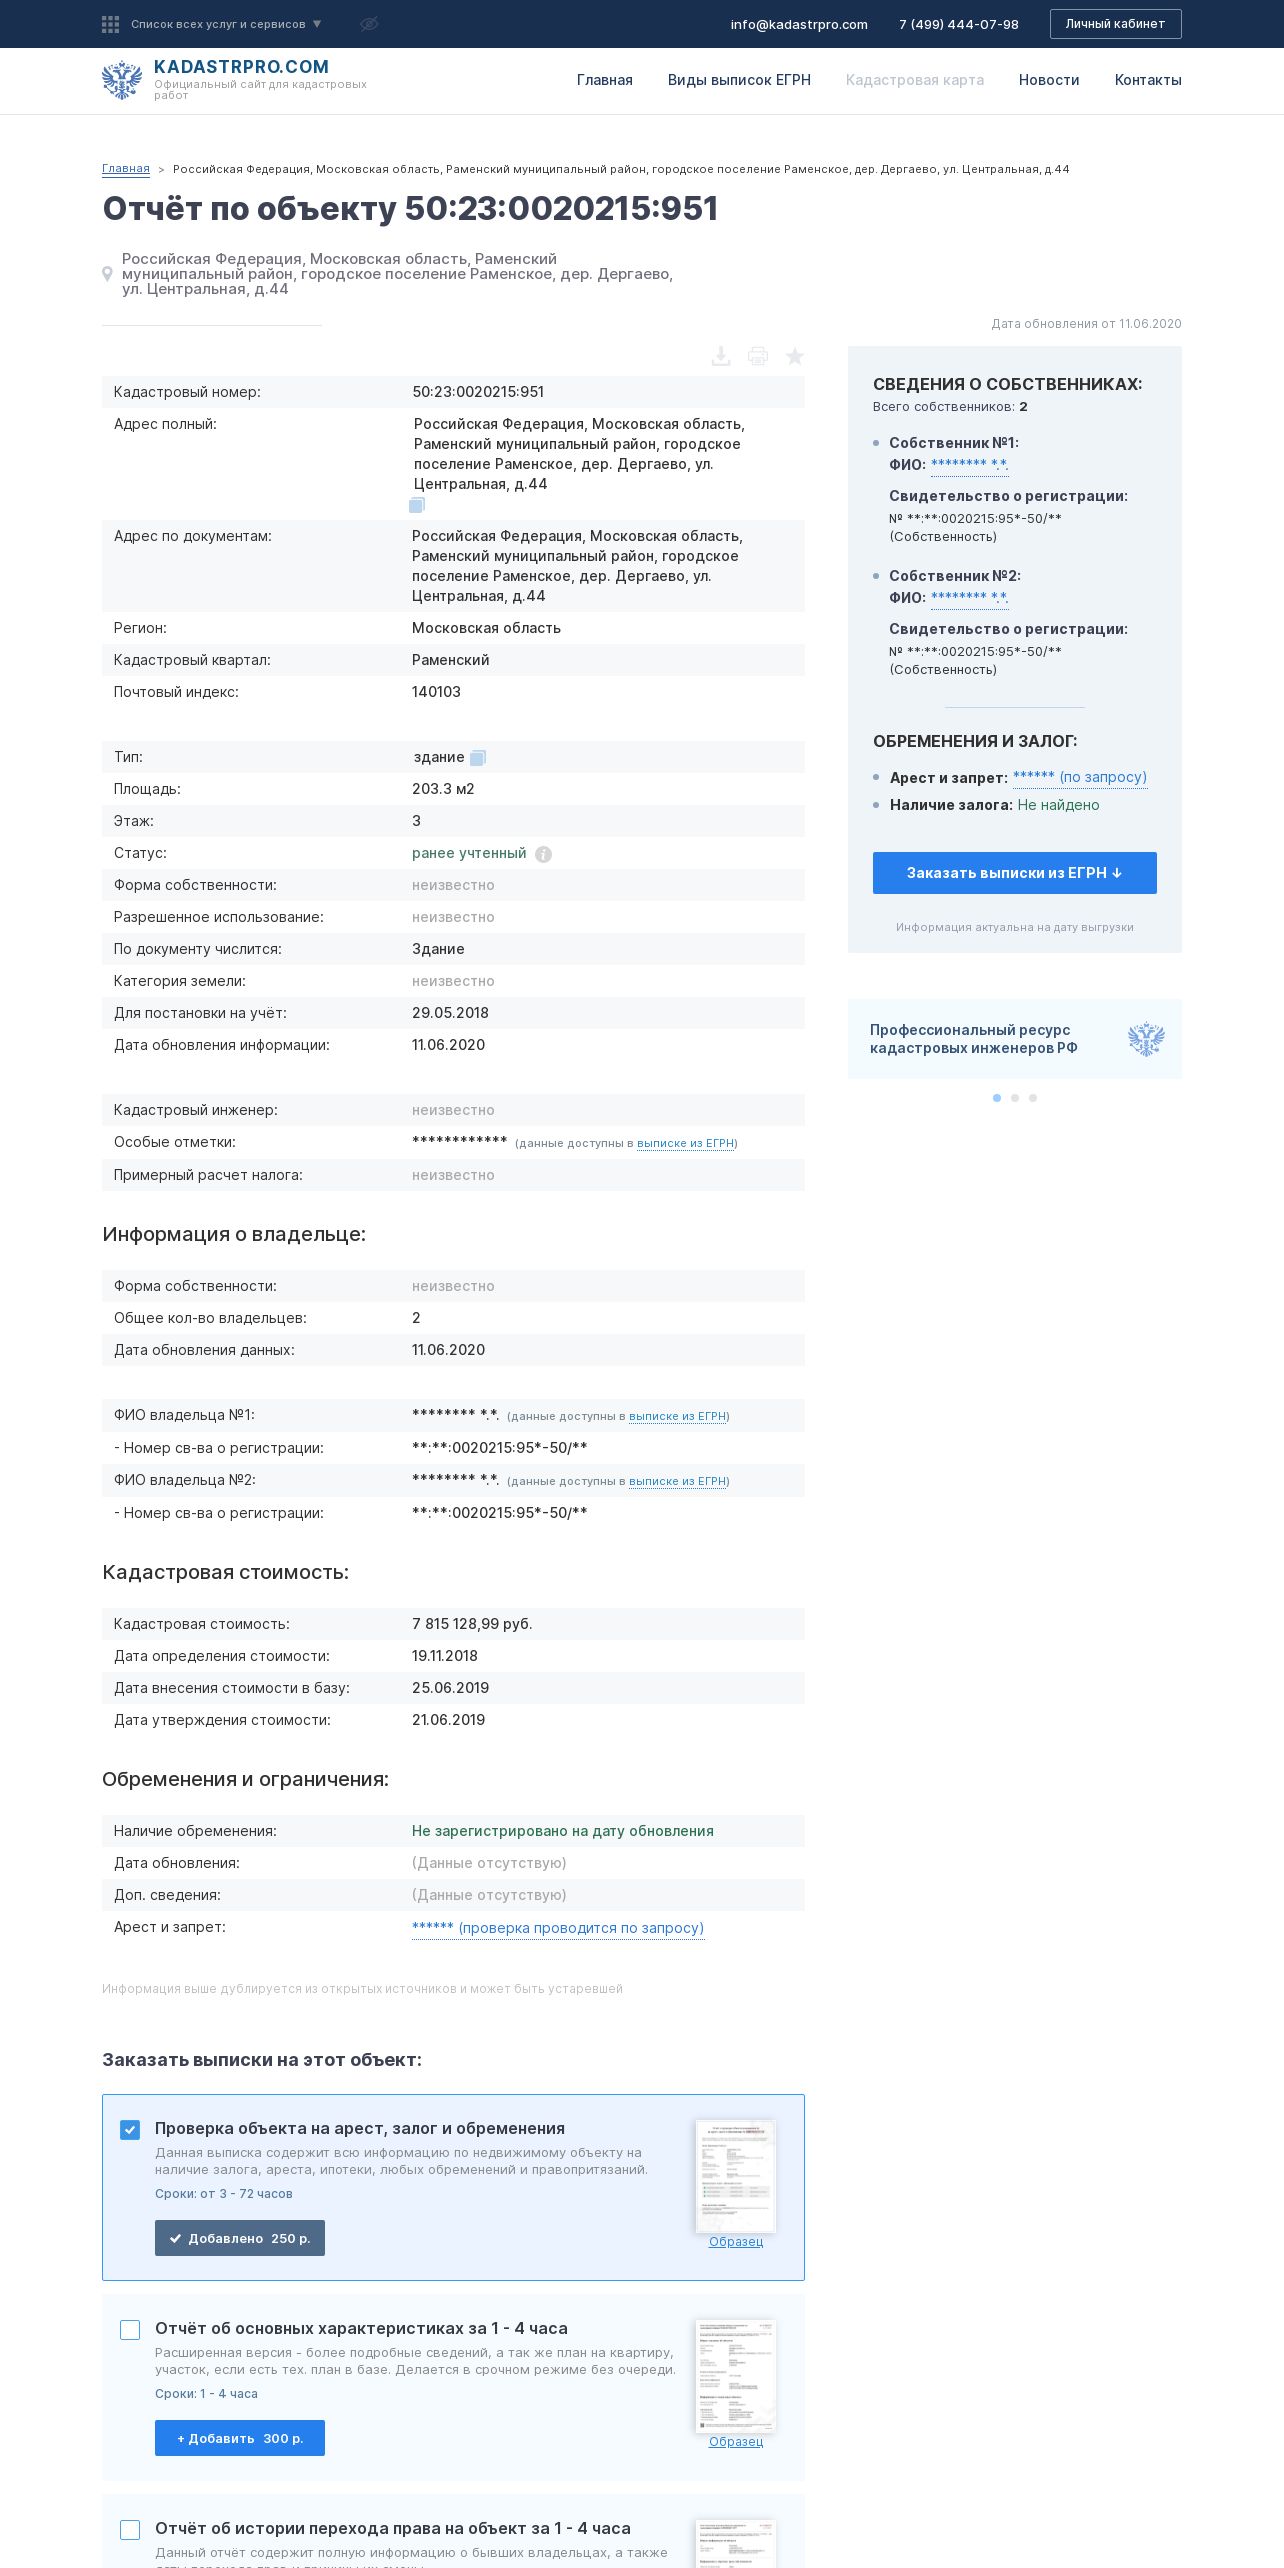This screenshot has height=2568, width=1284.
Task: Open Виды выписок ЕГРН menu item
Action: (739, 80)
